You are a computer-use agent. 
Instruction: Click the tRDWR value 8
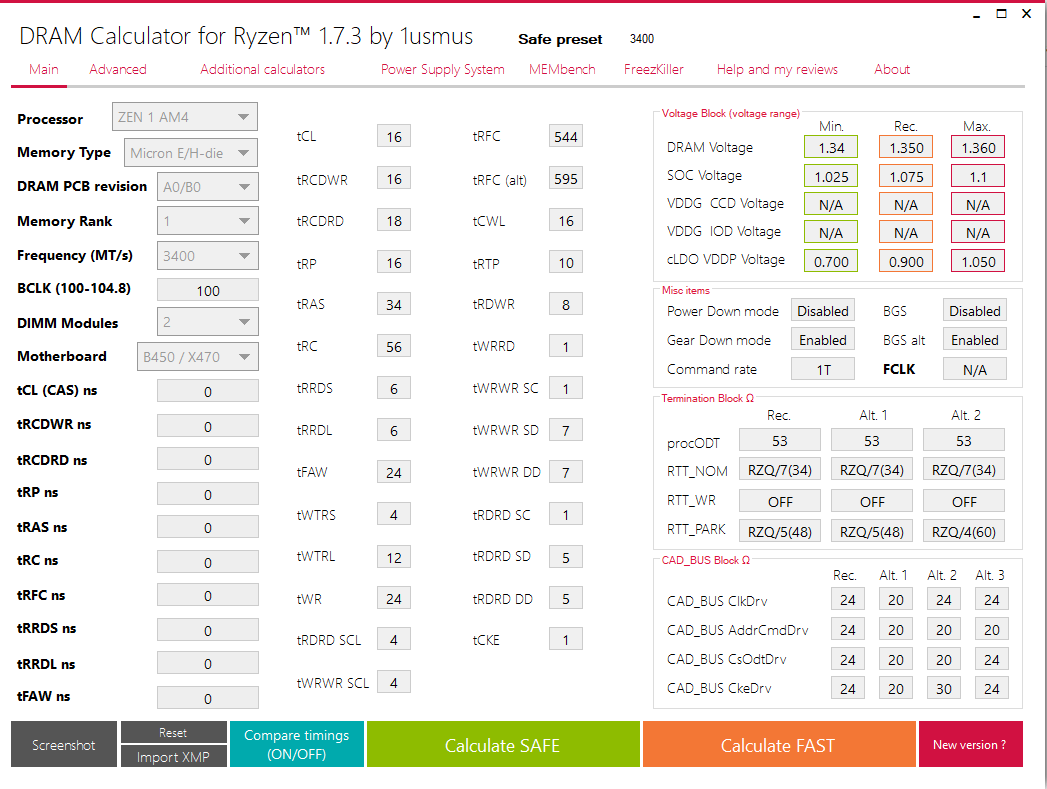coord(566,304)
